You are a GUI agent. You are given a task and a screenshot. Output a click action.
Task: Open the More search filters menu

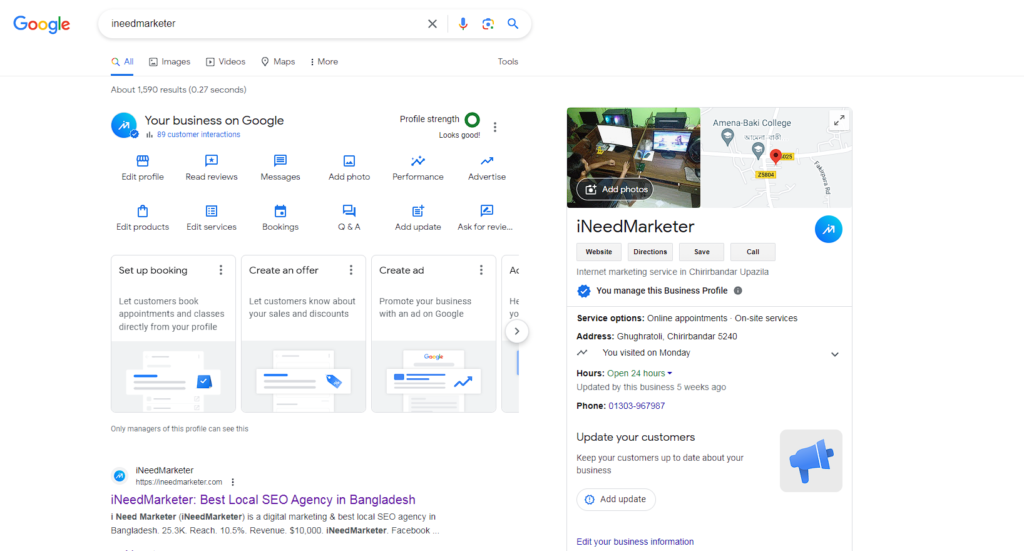tap(324, 62)
